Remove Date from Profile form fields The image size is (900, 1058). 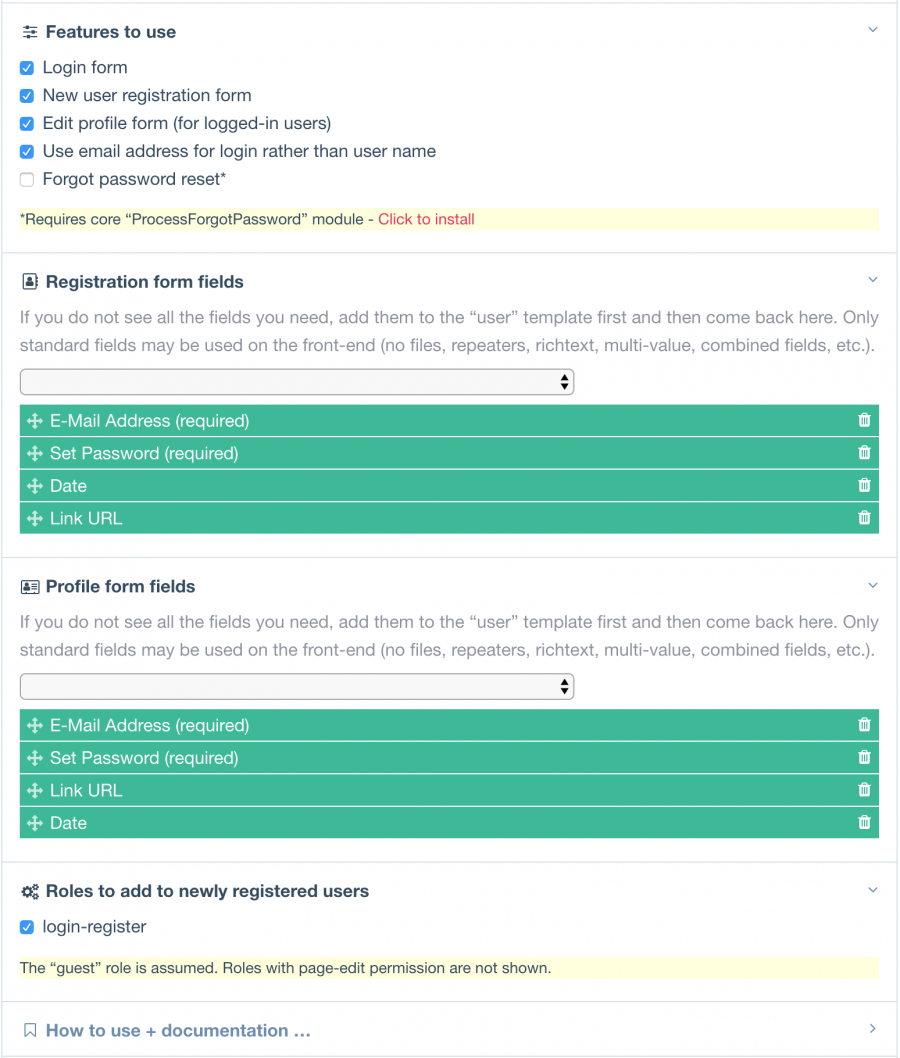(864, 822)
